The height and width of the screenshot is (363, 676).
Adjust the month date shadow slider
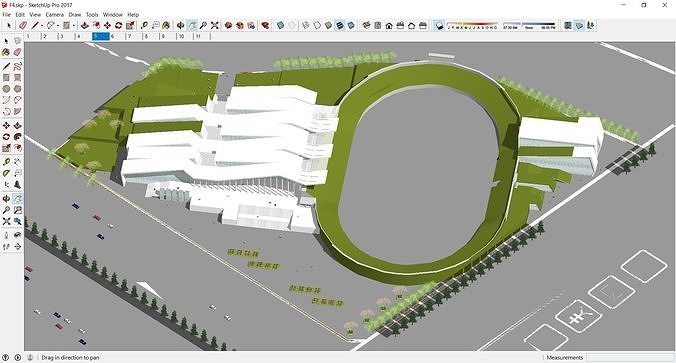tap(472, 25)
